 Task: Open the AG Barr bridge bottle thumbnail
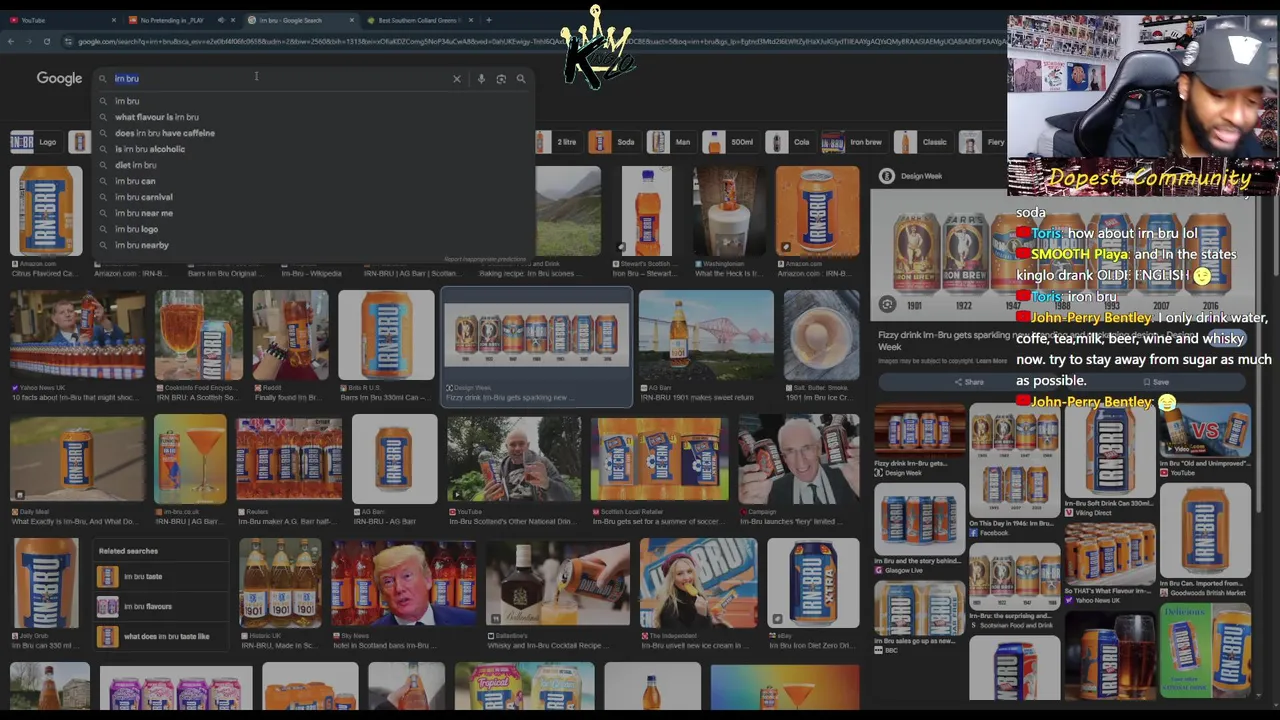pyautogui.click(x=706, y=336)
